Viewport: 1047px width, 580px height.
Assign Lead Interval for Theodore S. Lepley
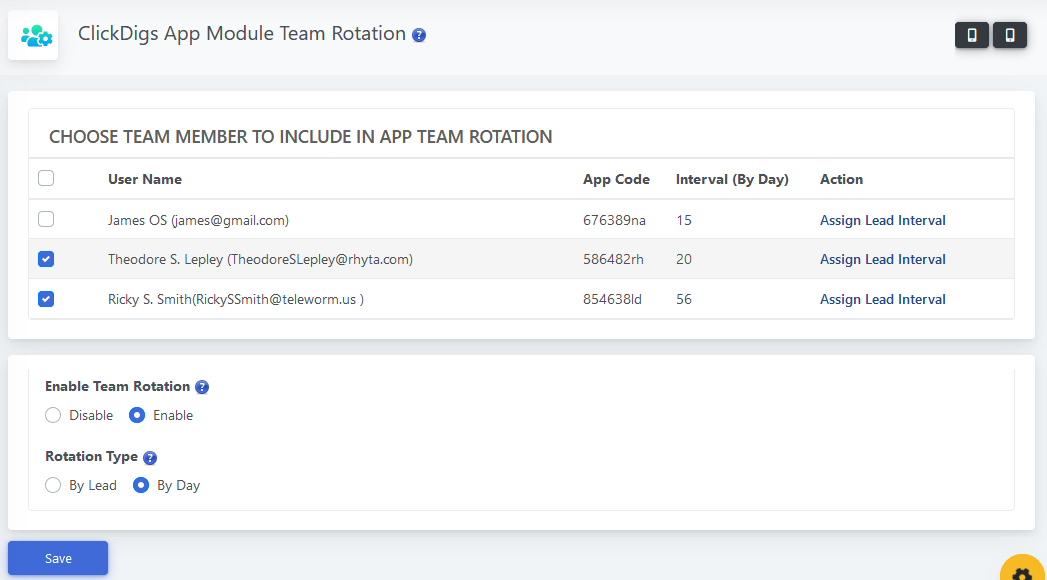click(882, 259)
